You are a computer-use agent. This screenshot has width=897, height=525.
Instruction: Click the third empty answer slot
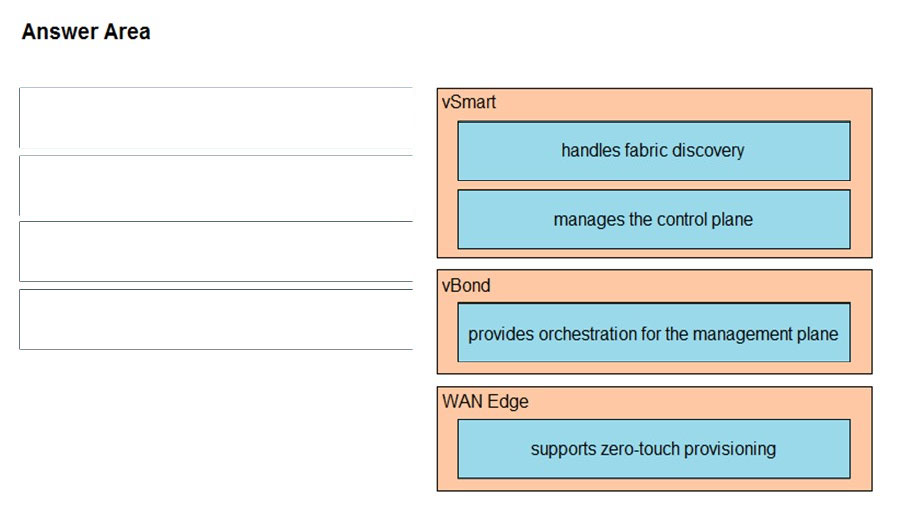(216, 252)
